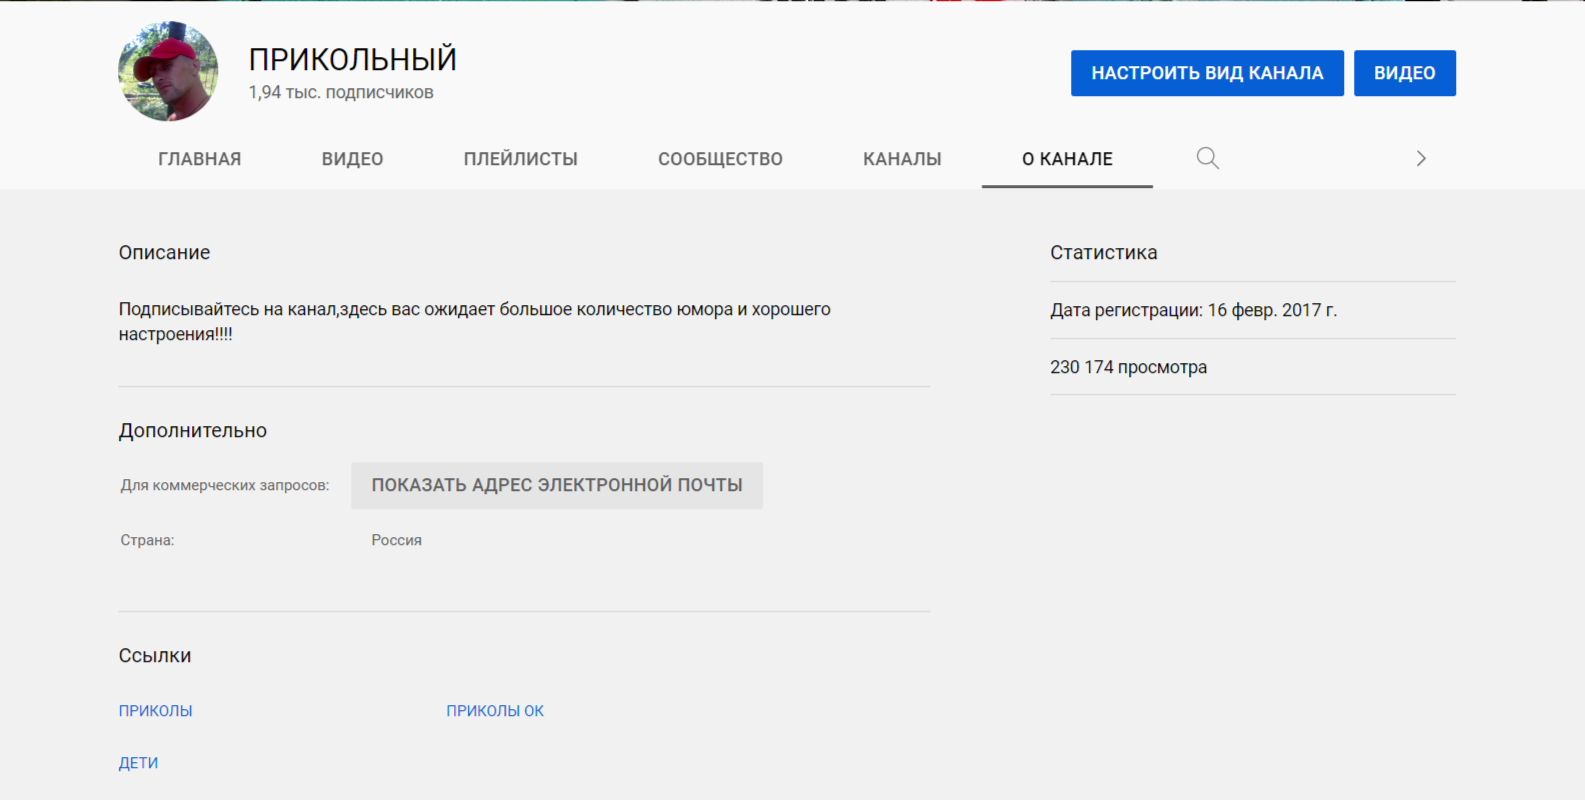The image size is (1585, 800).
Task: Click the Ссылки heading
Action: [154, 656]
